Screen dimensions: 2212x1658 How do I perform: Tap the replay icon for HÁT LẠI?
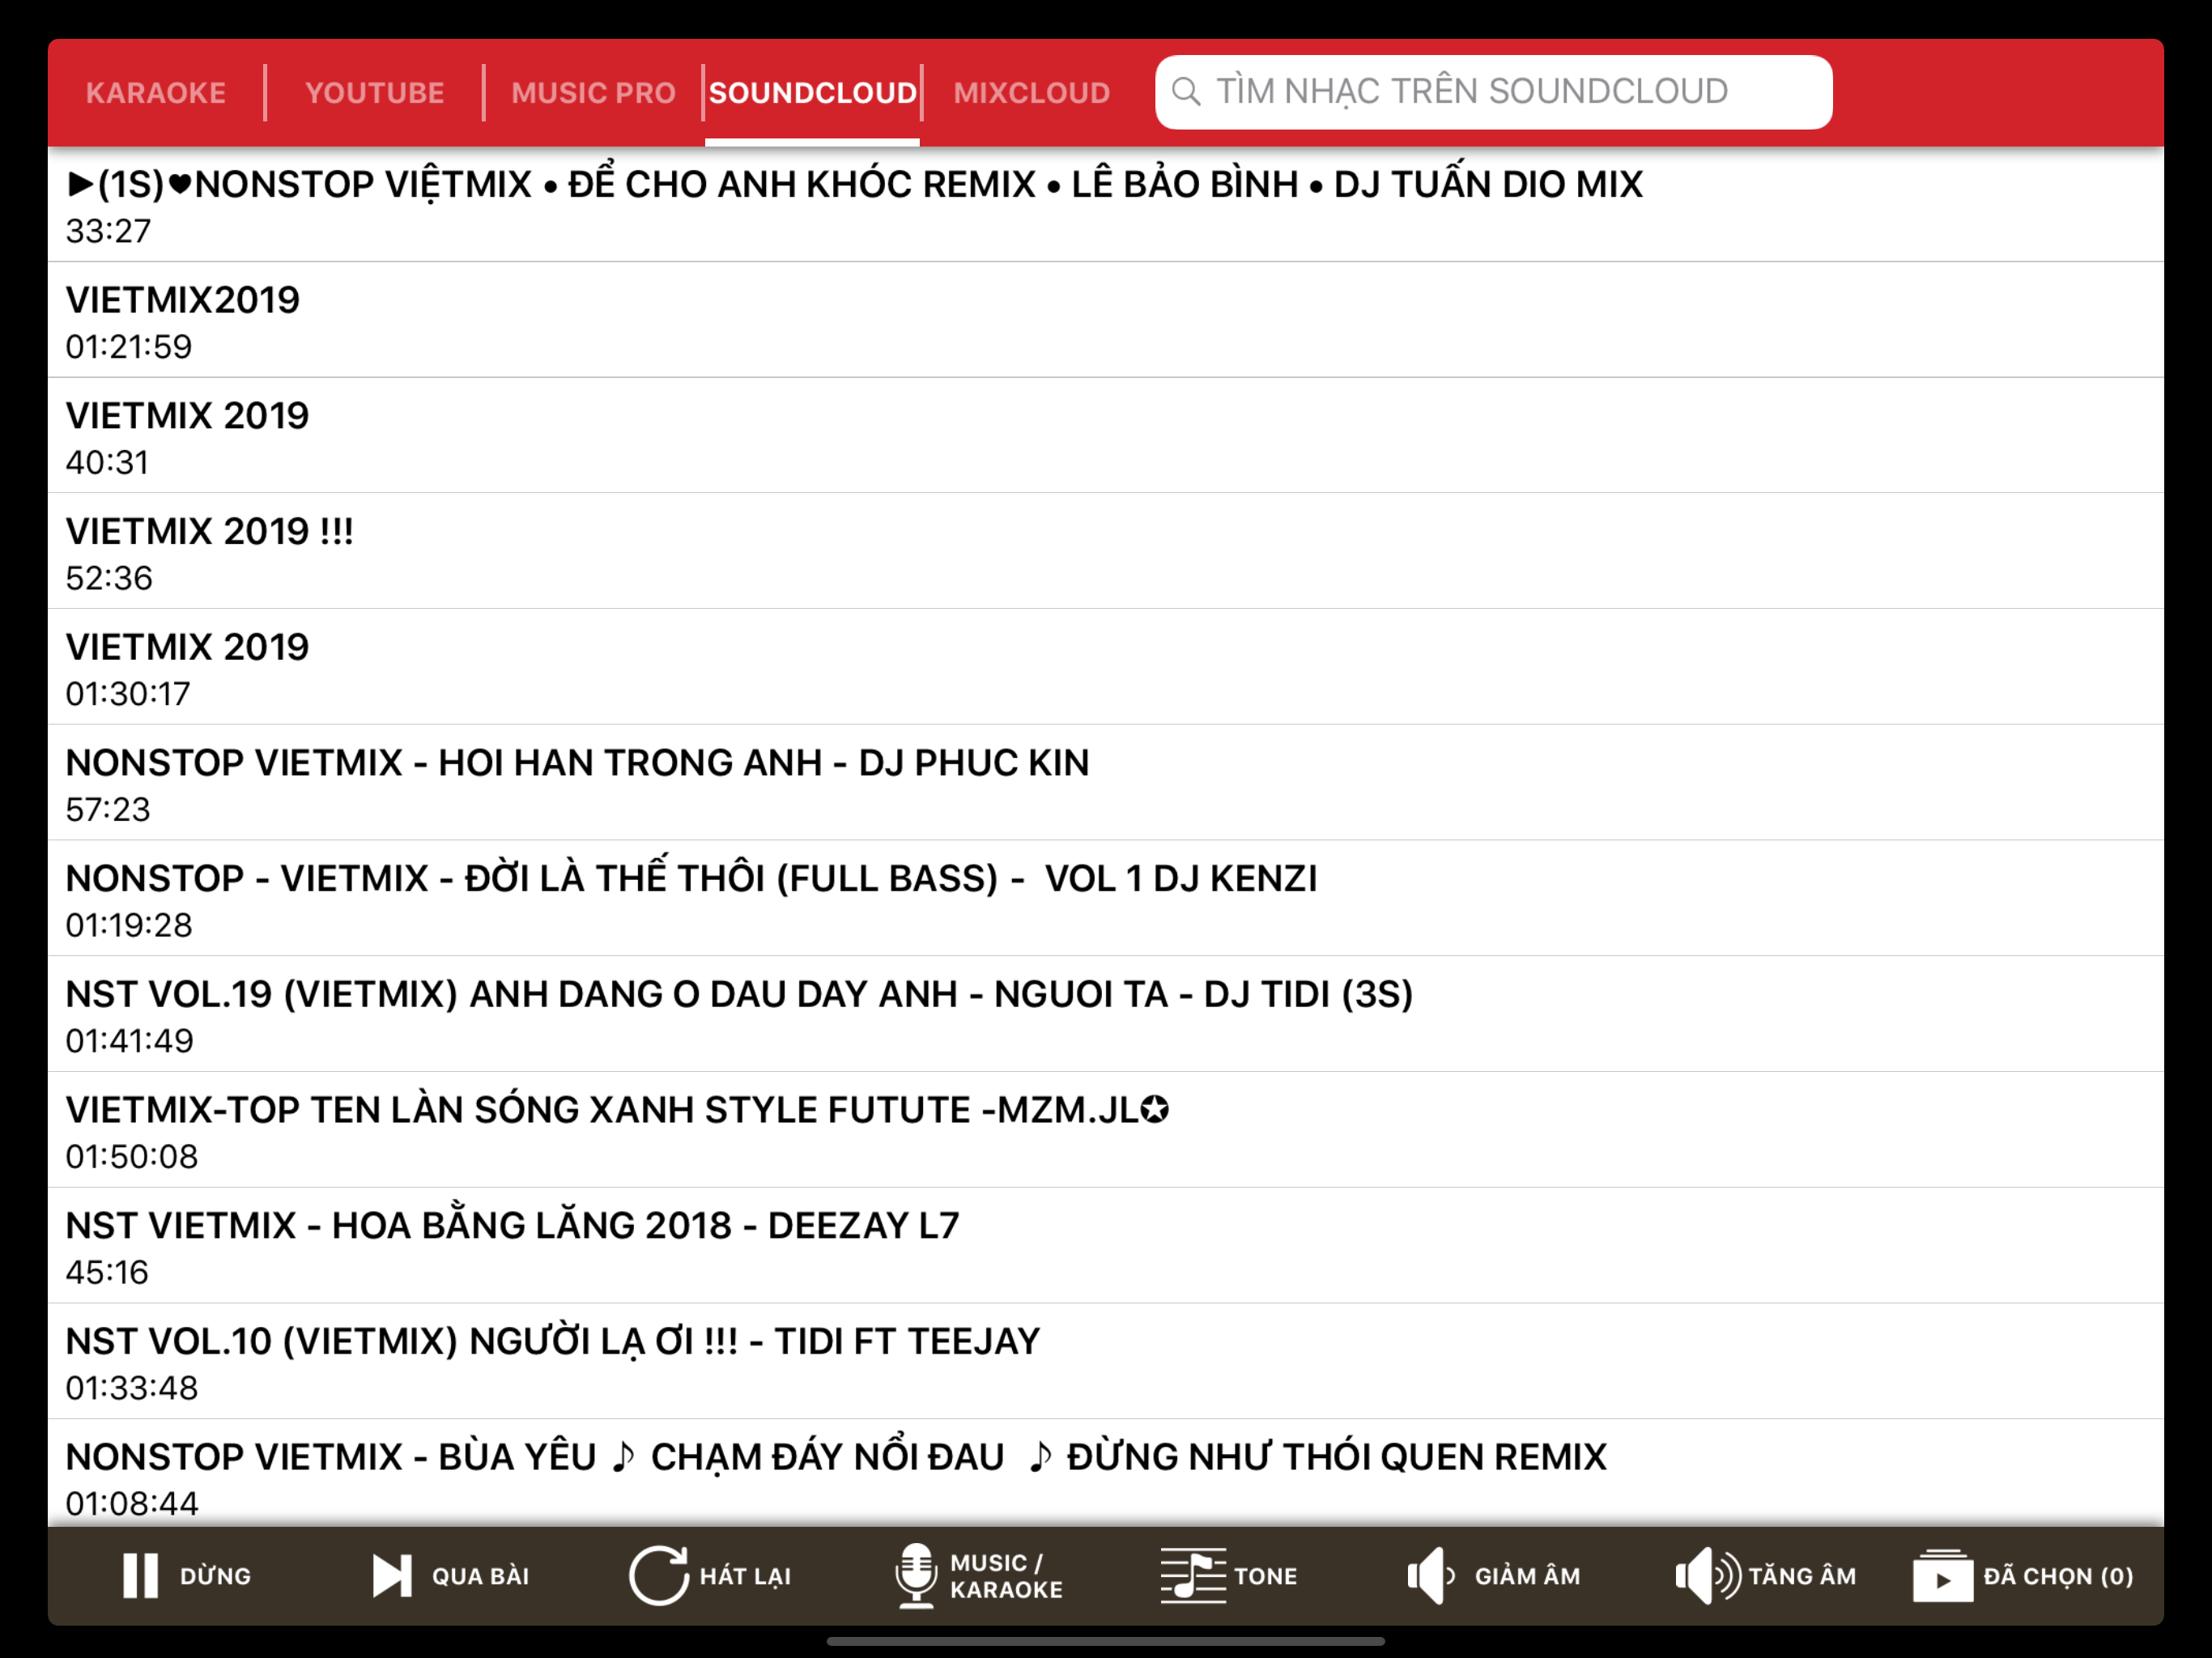tap(659, 1576)
